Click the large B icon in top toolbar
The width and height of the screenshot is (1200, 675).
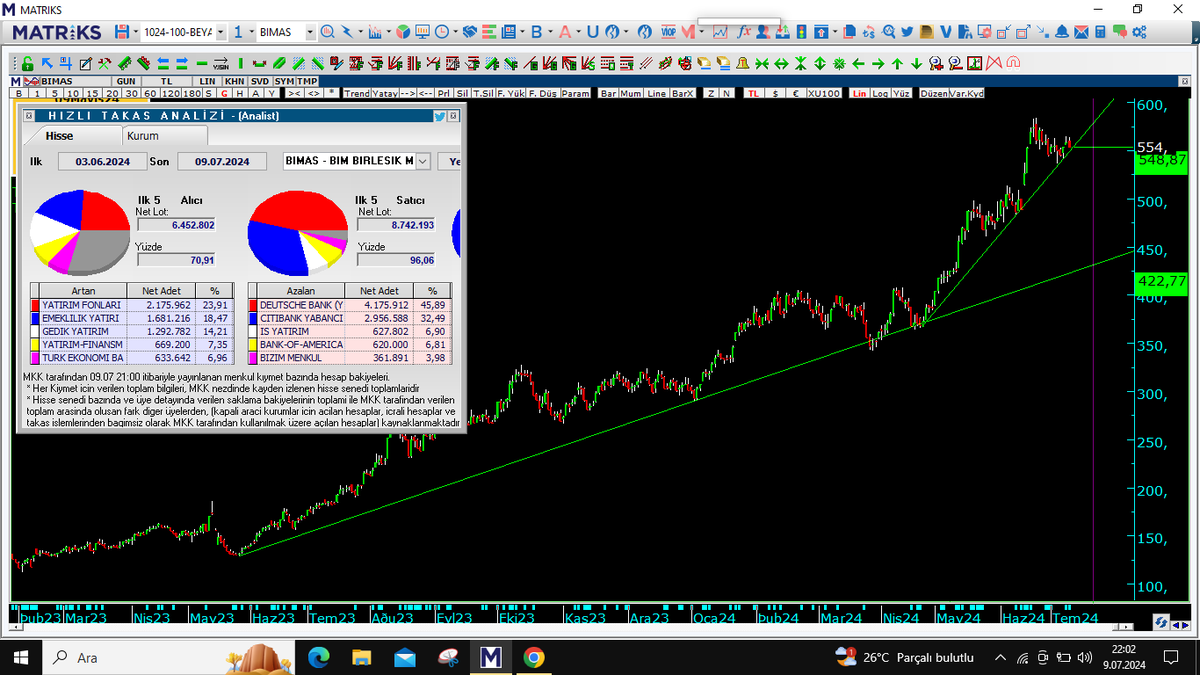tap(536, 32)
